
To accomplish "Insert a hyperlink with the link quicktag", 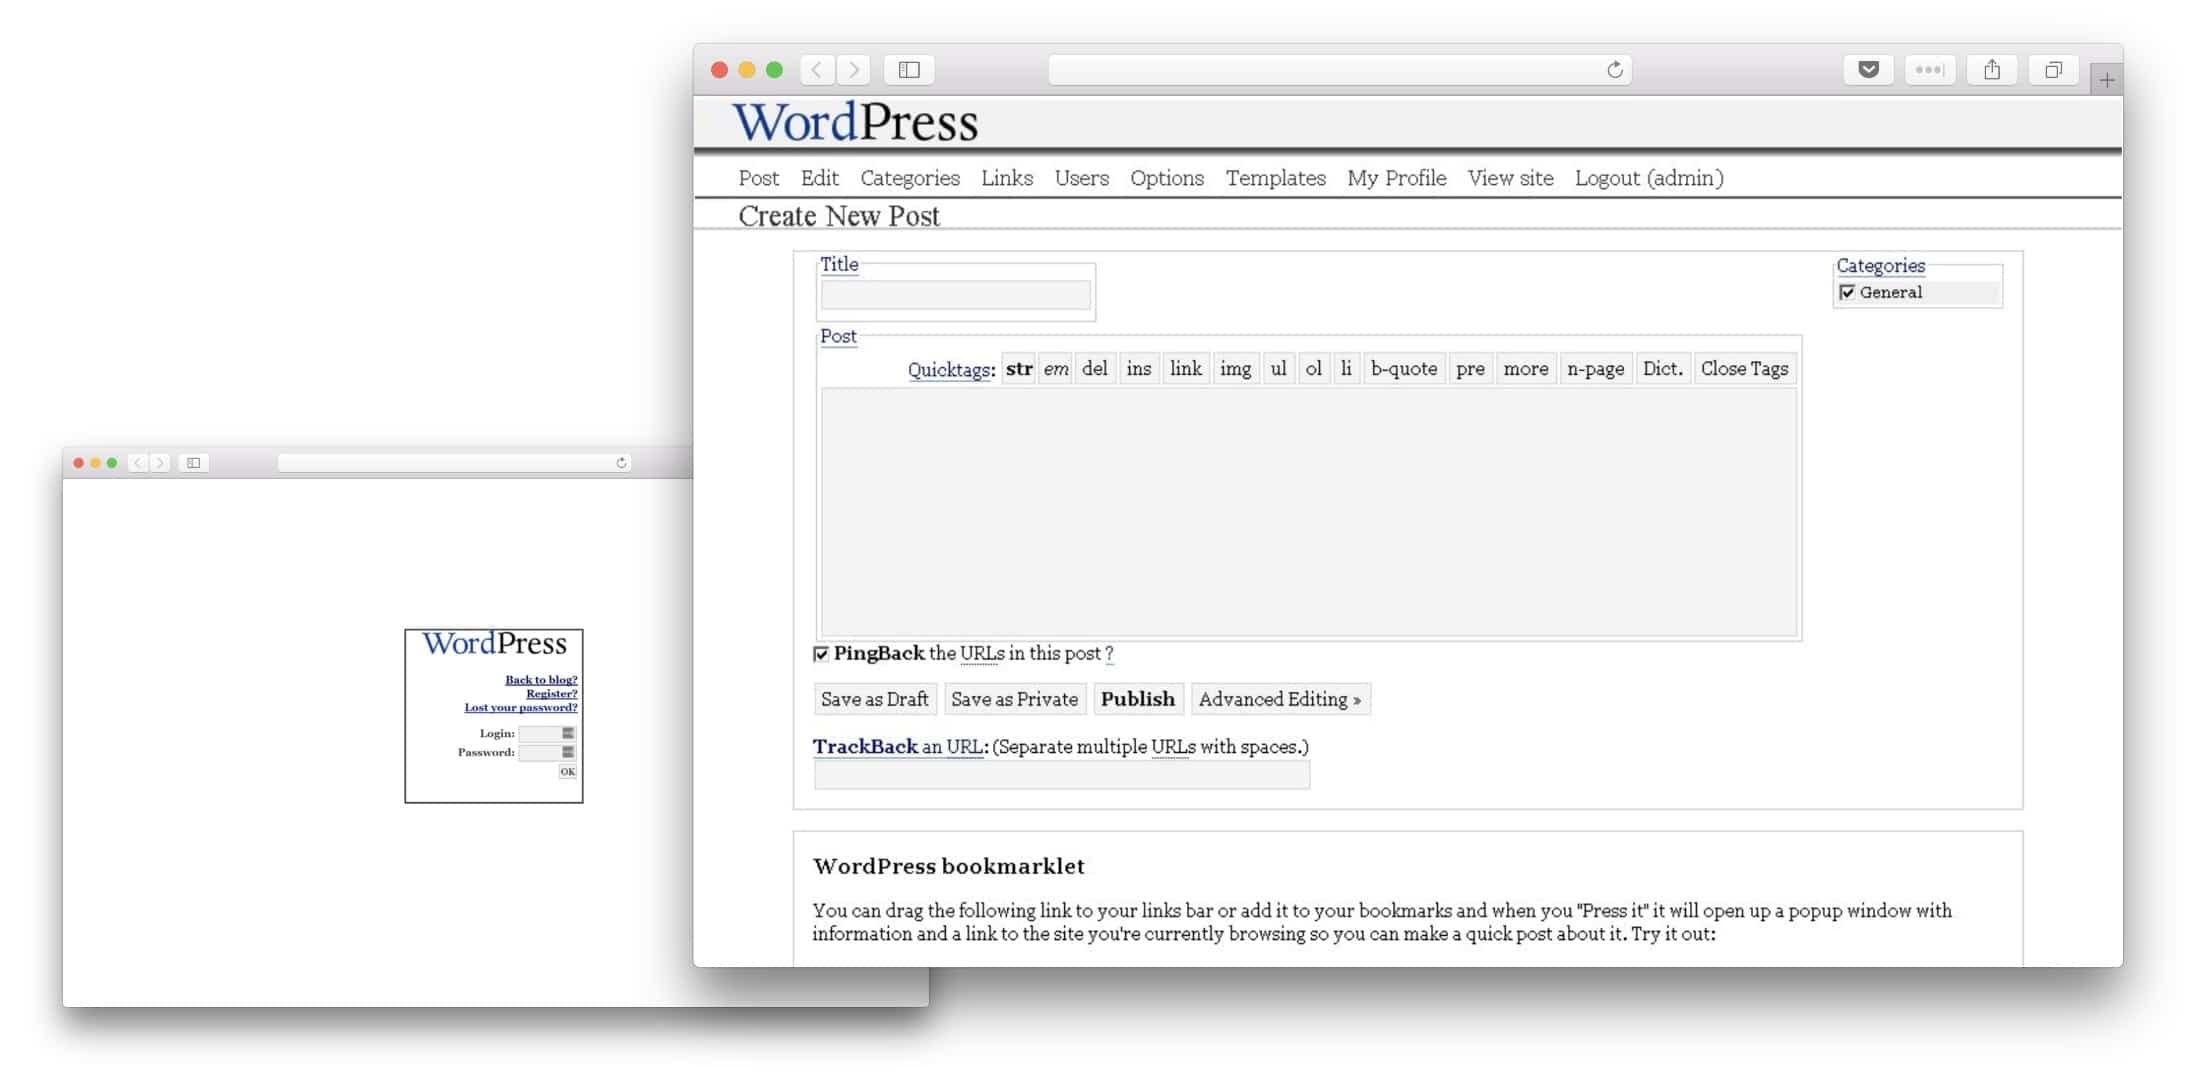I will (x=1185, y=368).
